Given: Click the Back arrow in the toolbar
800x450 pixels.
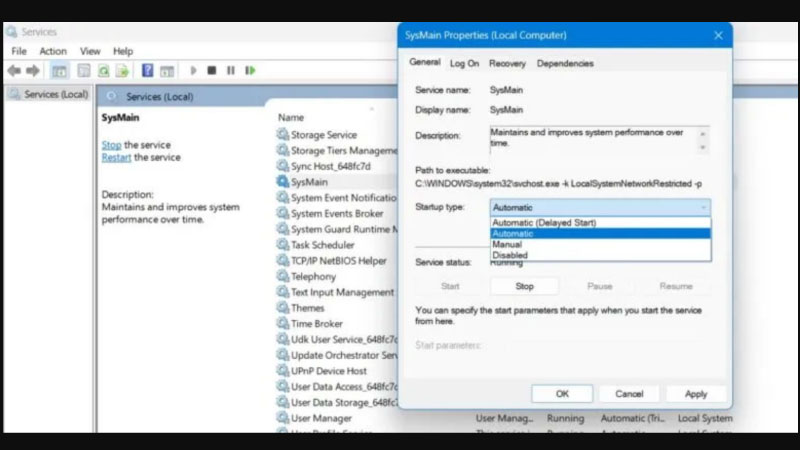Looking at the screenshot, I should 14,71.
